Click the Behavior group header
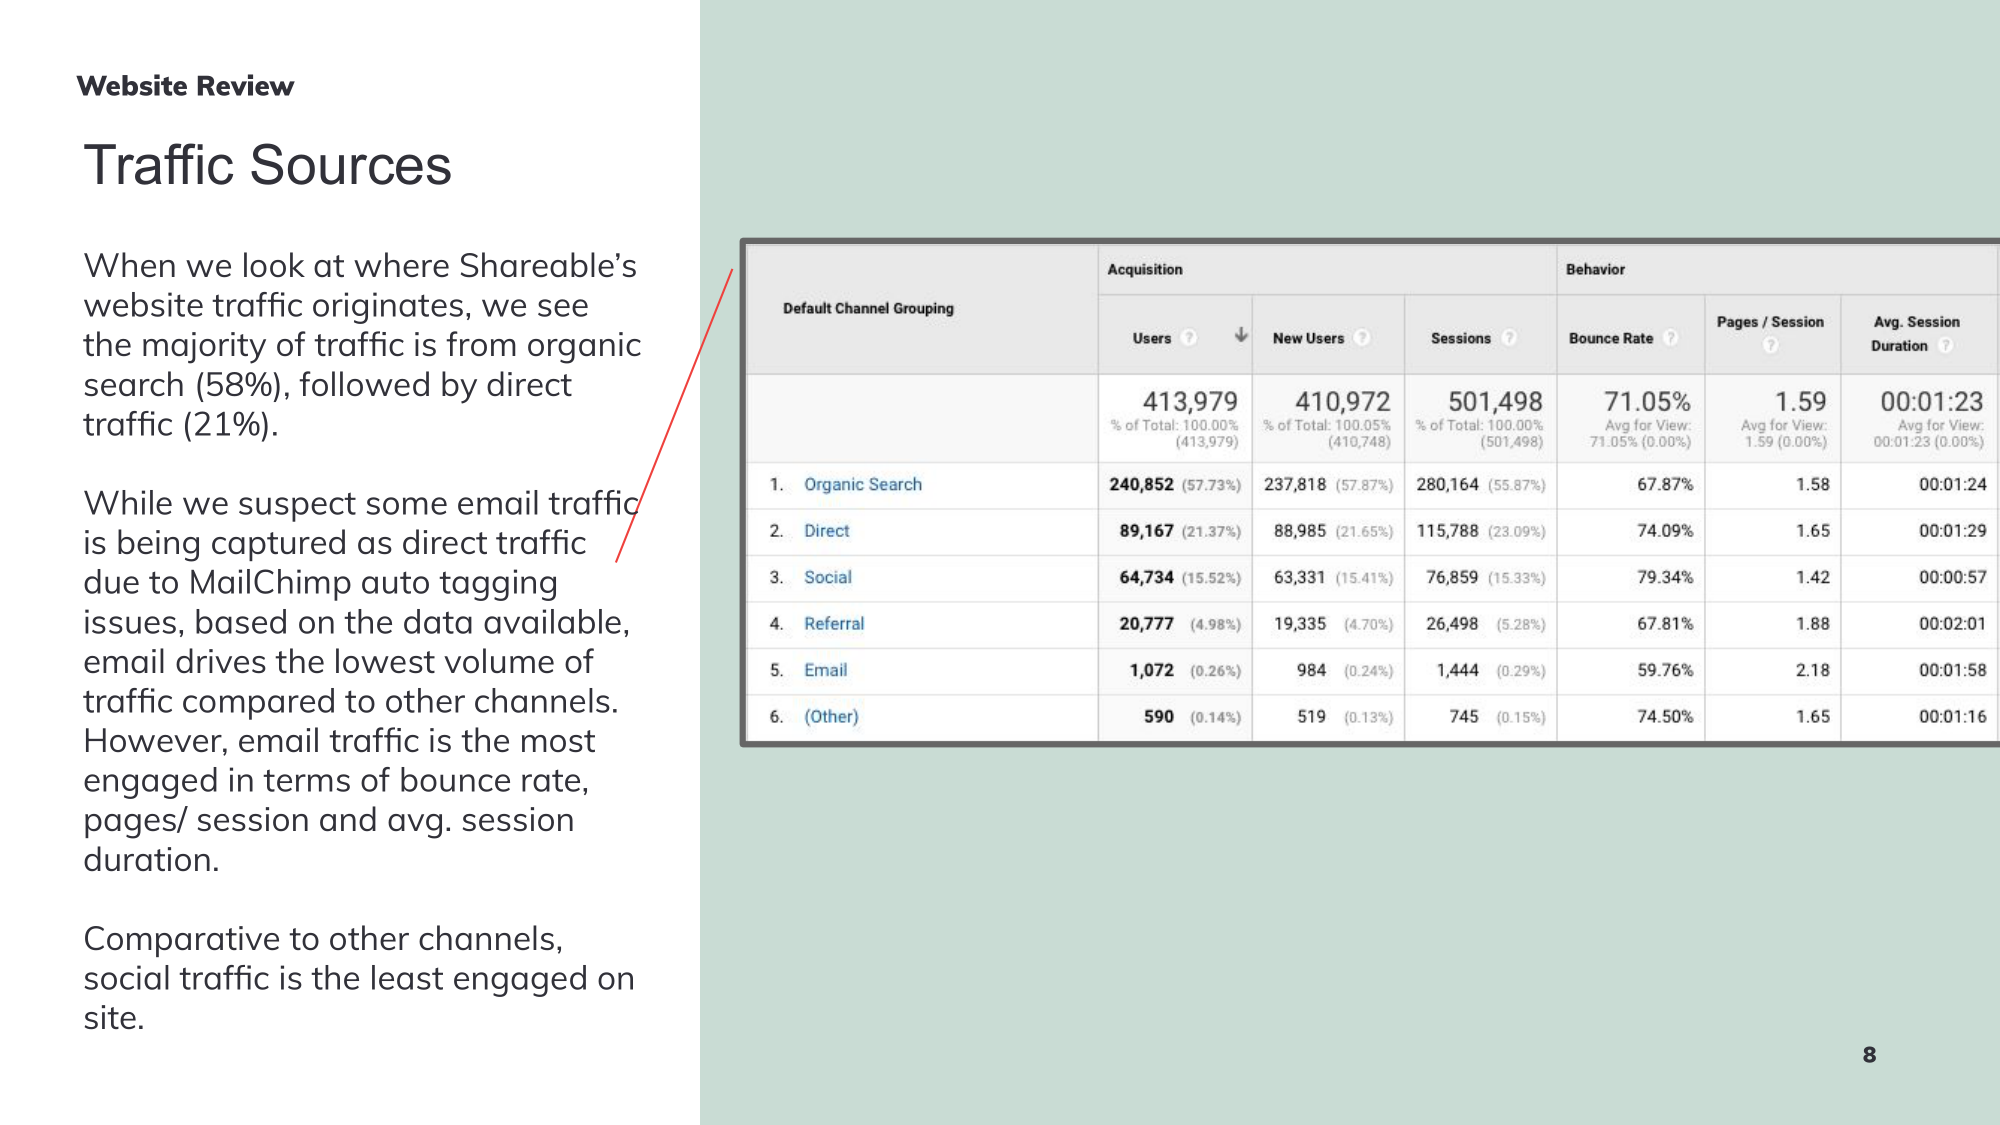This screenshot has width=2000, height=1125. tap(1594, 269)
